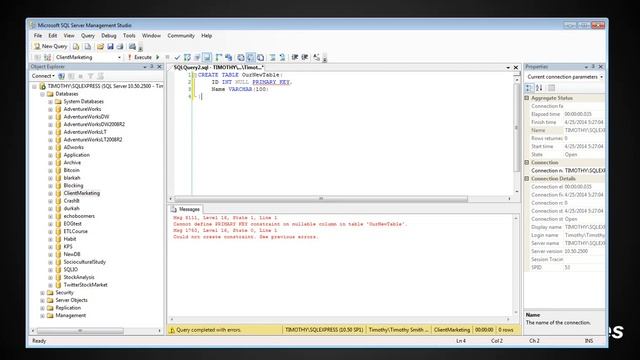Collapse the Aggregate Status section
Image resolution: width=640 pixels, height=360 pixels.
(x=527, y=98)
